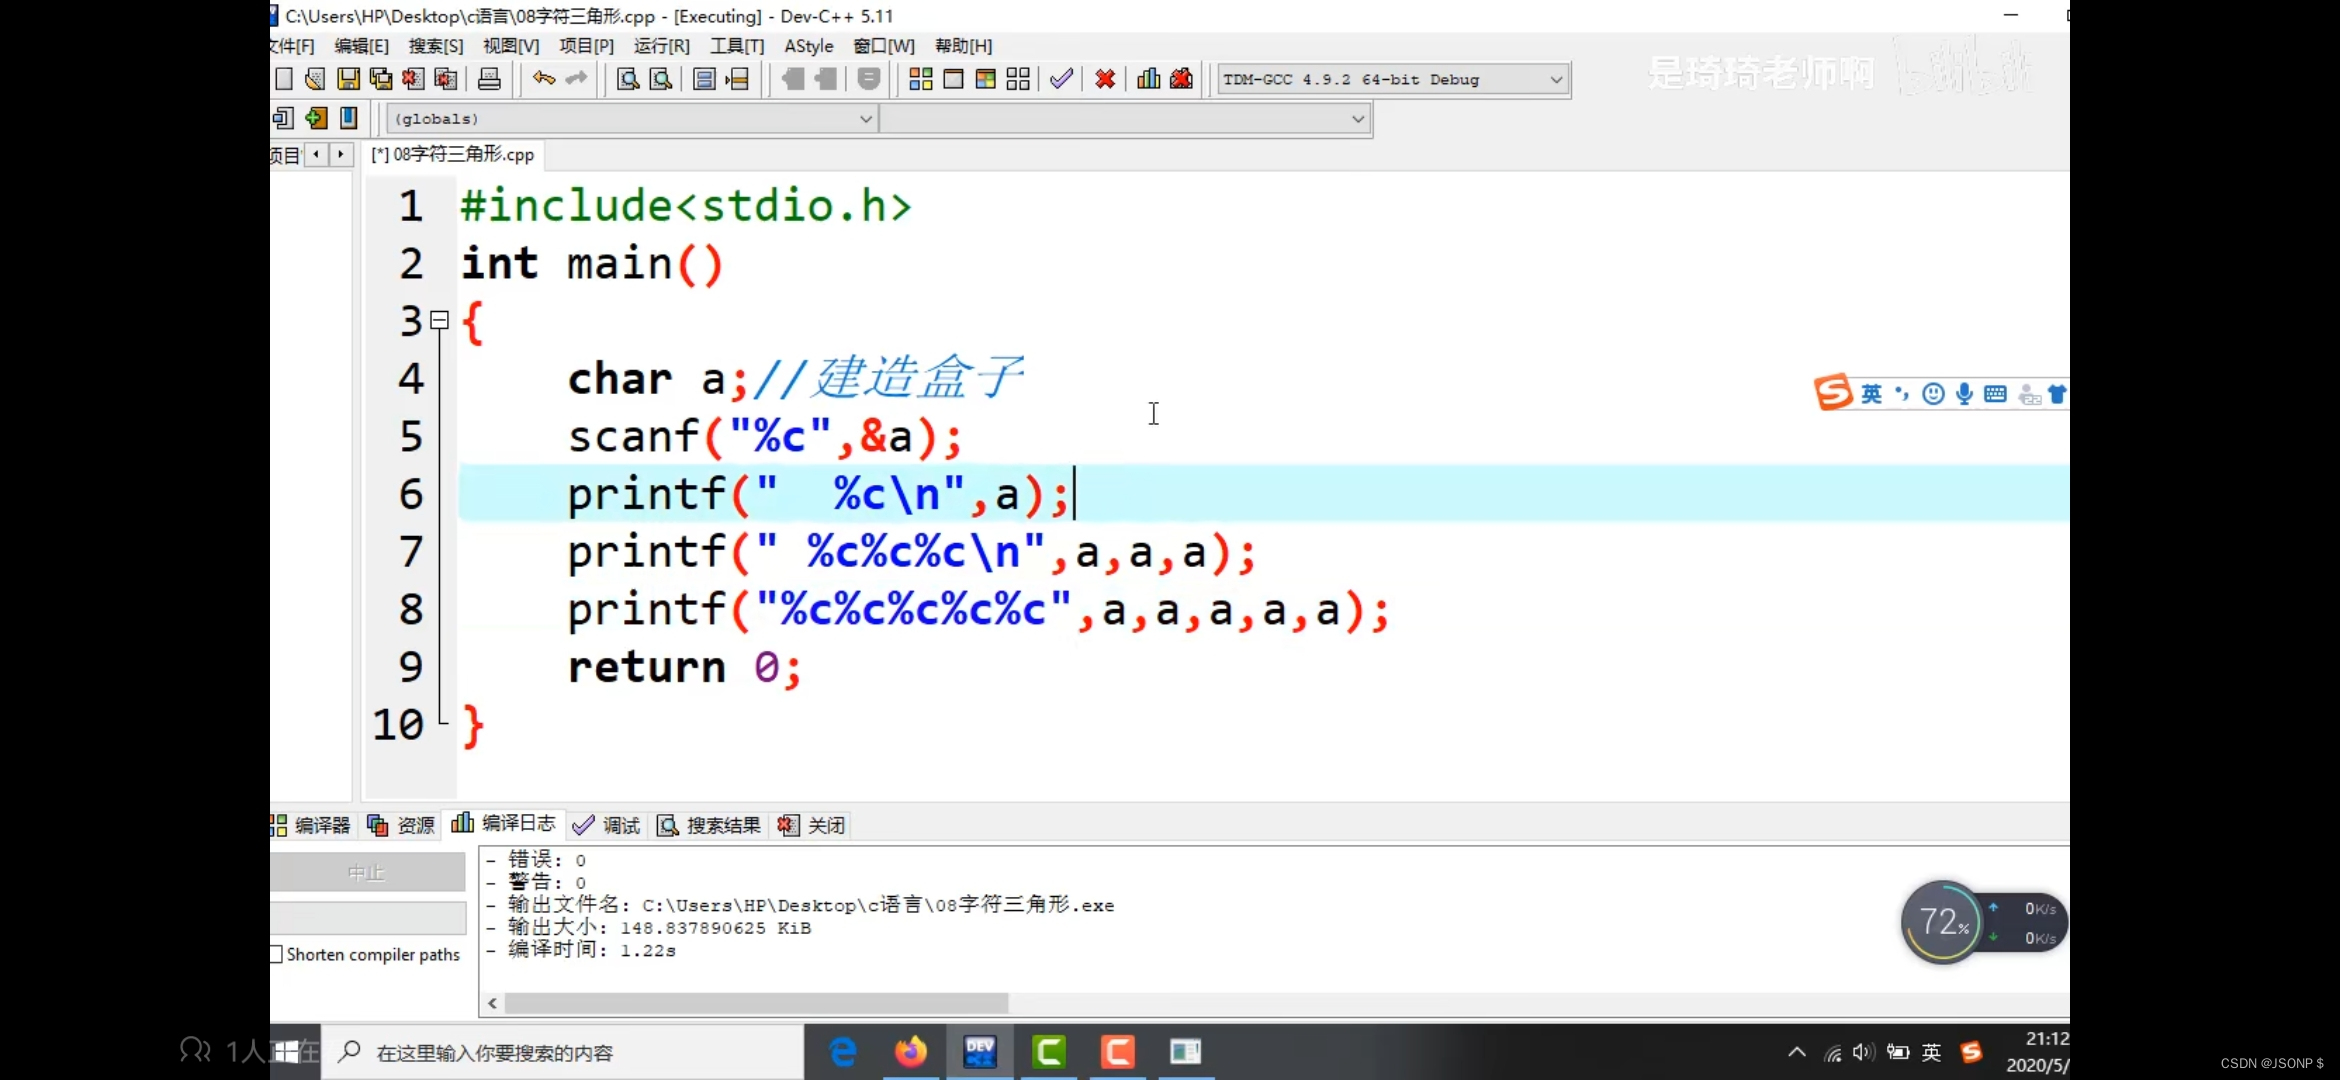Click the Save All toolbar icon

[x=380, y=79]
